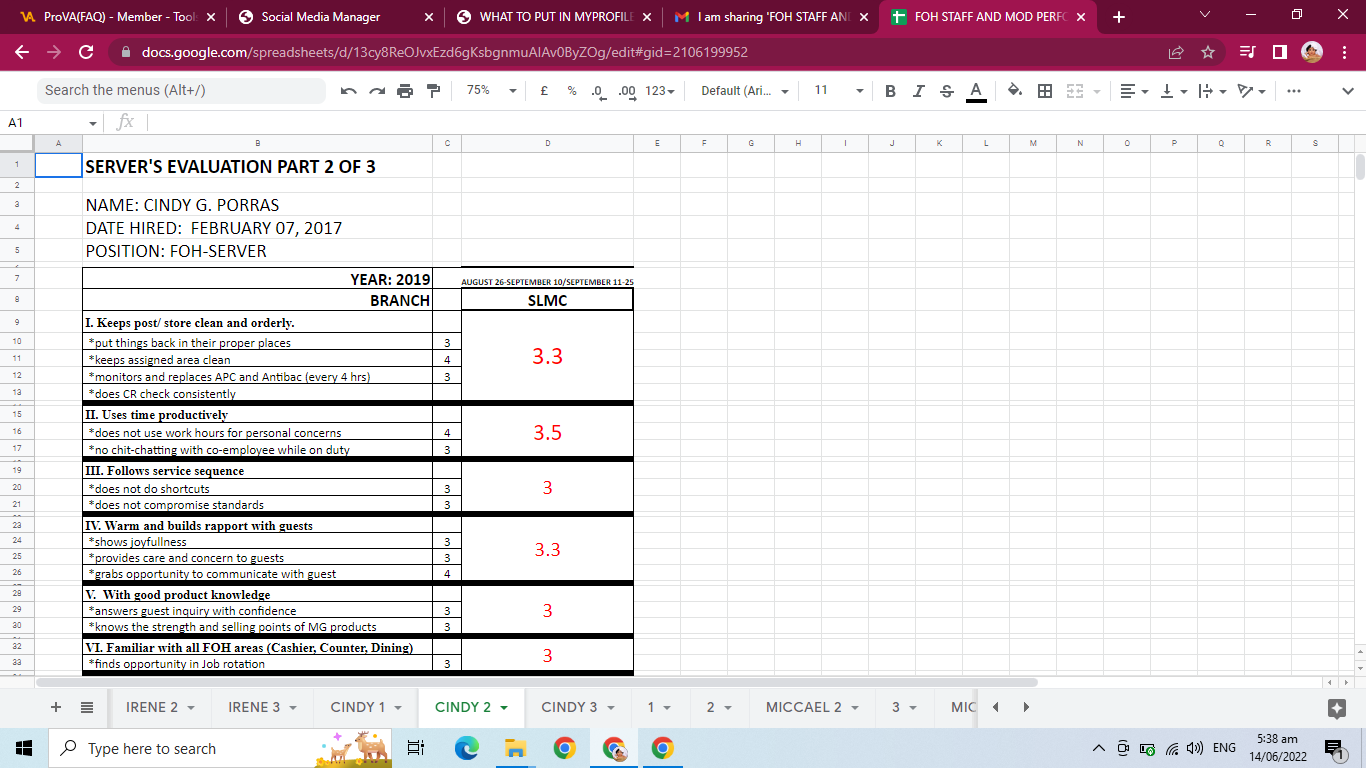Bookmark the page with the star
Image resolution: width=1366 pixels, height=768 pixels.
[x=1209, y=53]
